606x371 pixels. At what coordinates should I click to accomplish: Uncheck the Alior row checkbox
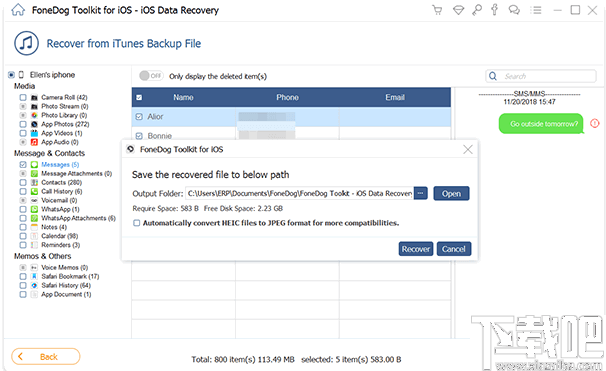click(139, 116)
